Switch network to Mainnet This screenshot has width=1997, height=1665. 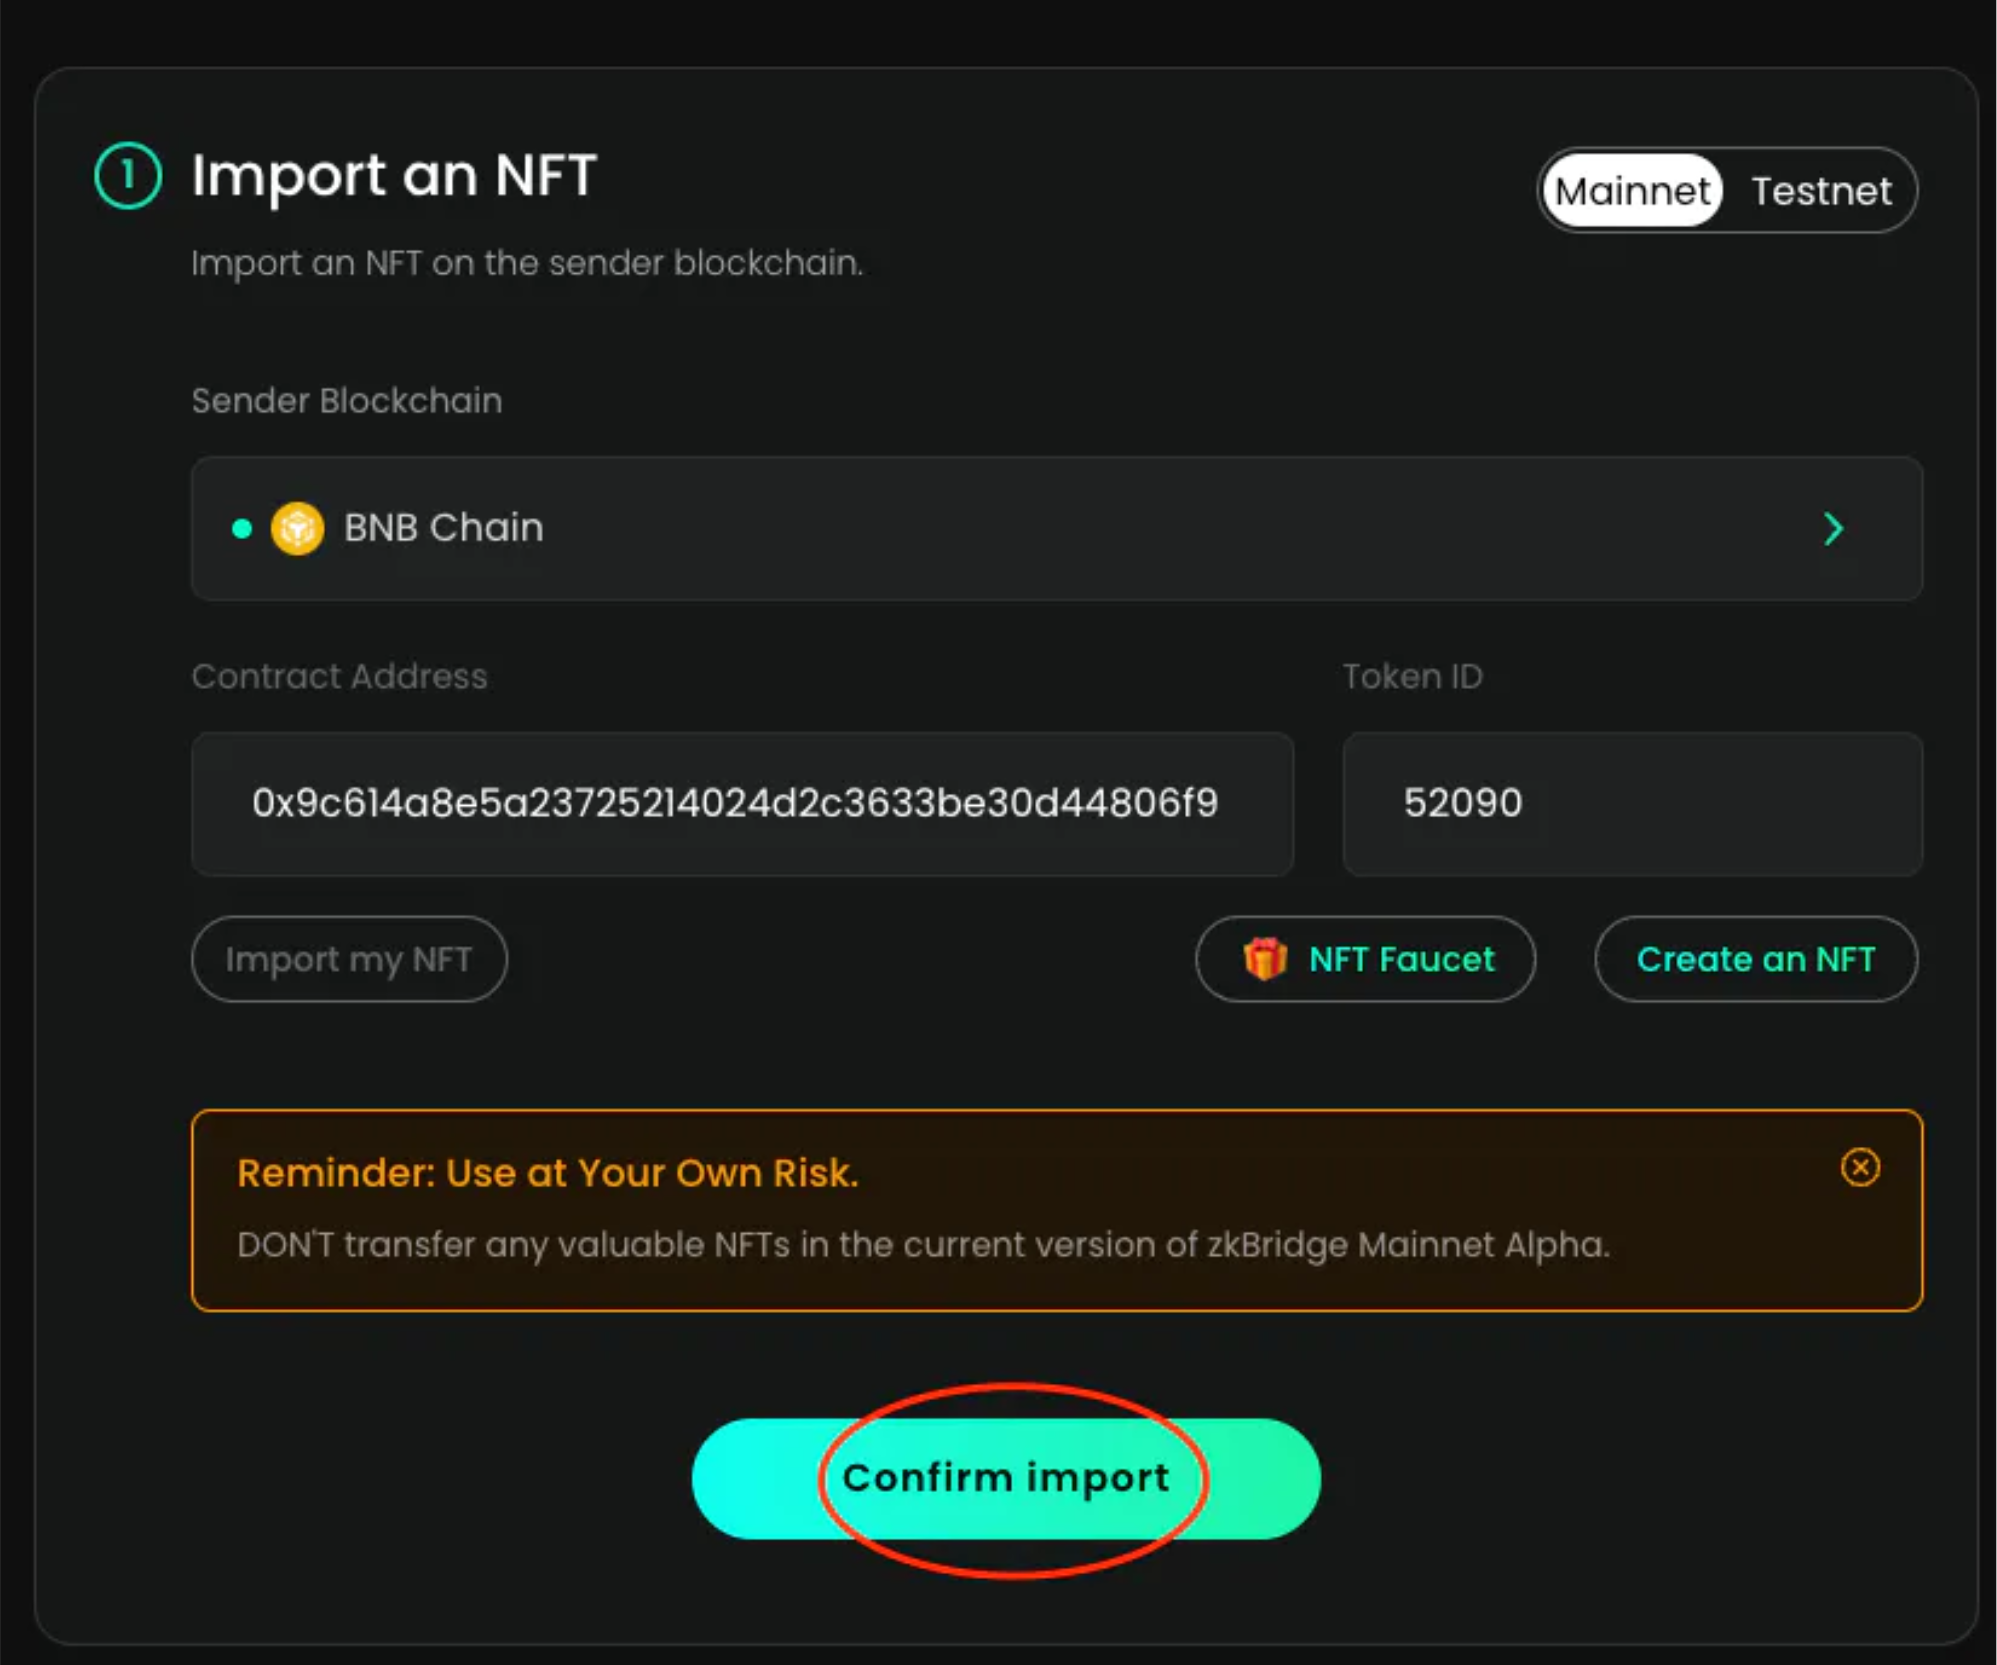pyautogui.click(x=1631, y=190)
